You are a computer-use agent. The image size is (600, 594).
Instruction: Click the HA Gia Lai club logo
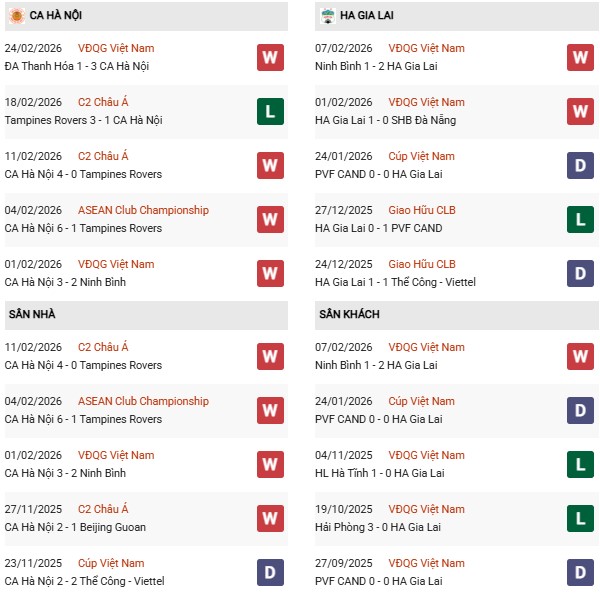pyautogui.click(x=327, y=16)
